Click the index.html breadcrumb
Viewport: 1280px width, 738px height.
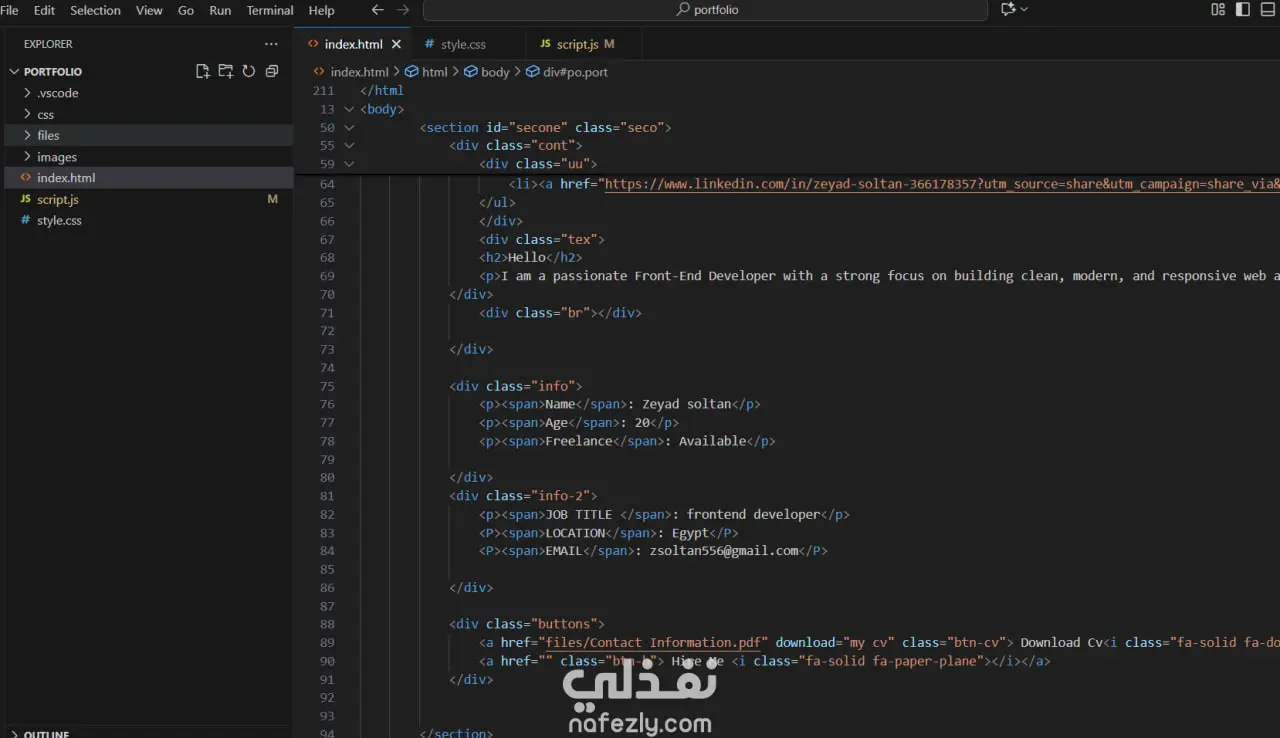pos(351,72)
